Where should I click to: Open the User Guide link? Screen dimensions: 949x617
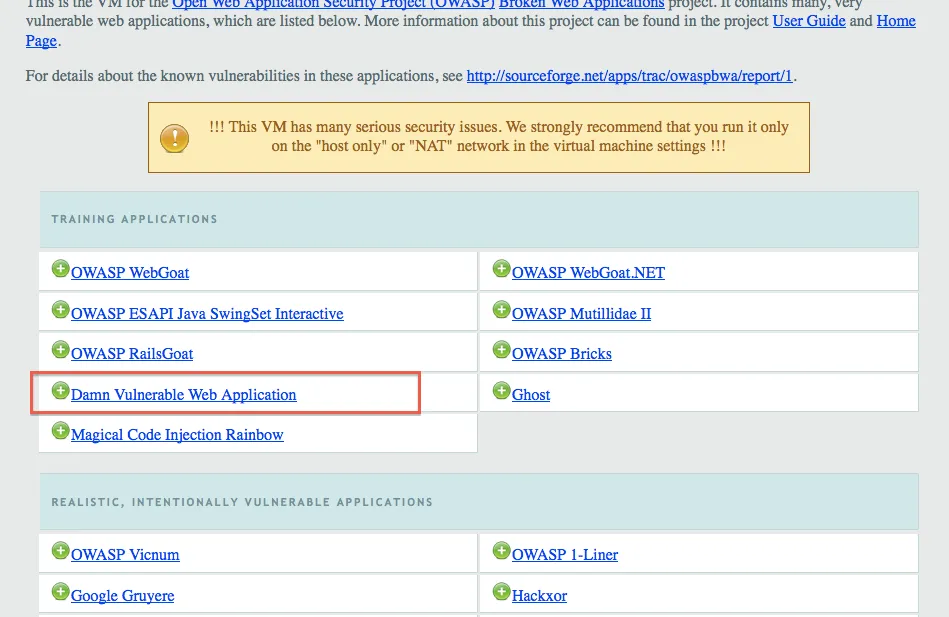click(808, 21)
